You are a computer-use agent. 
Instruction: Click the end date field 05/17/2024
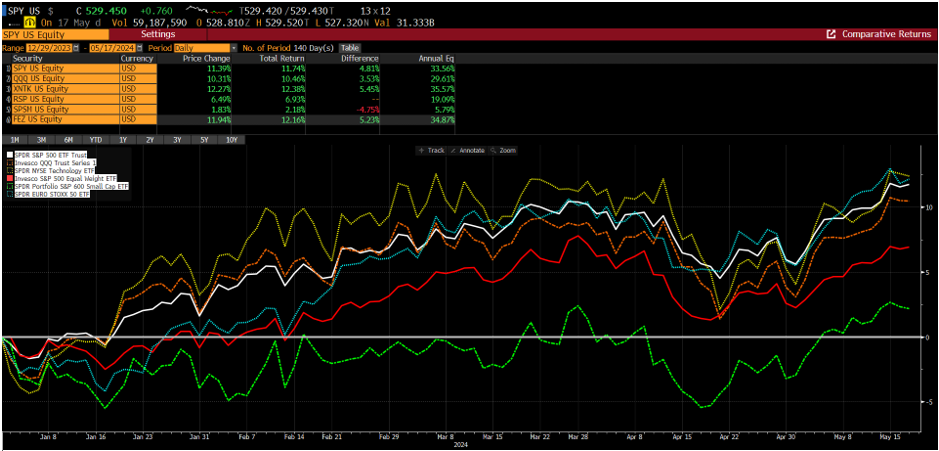pos(113,48)
